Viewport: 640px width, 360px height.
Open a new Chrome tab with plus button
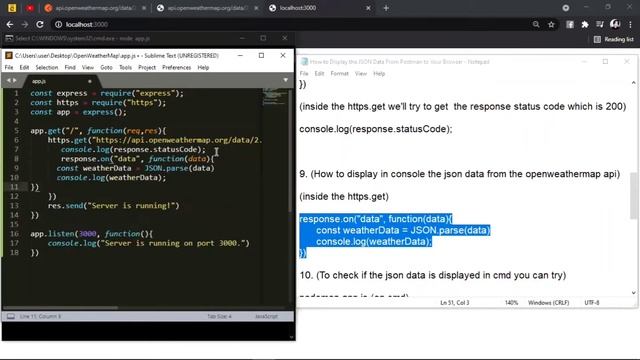click(386, 8)
